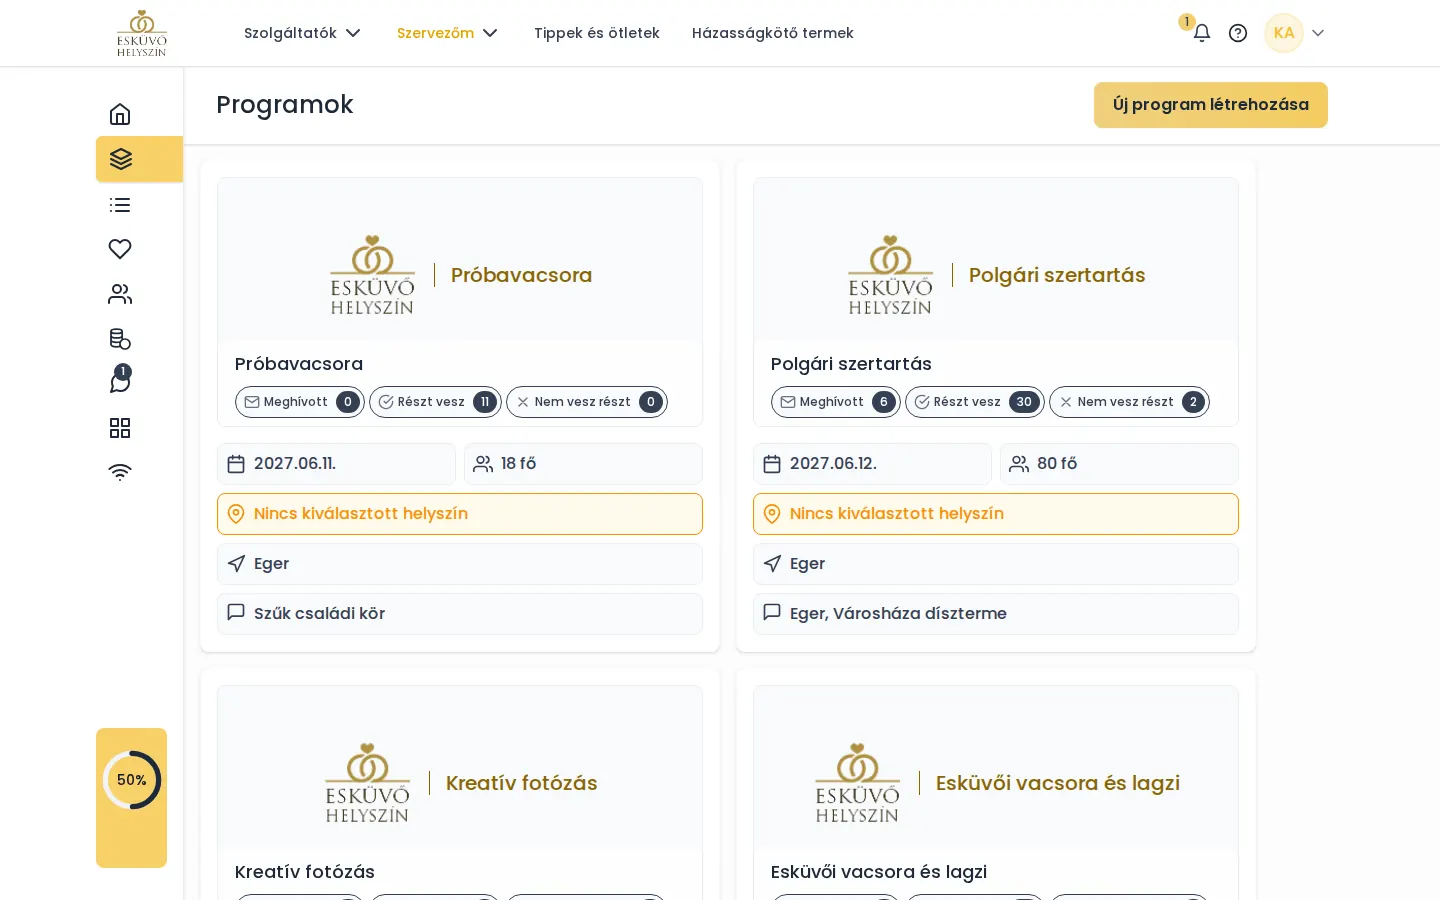
Task: Select Részt vesz badge on Próbavacsora card
Action: 436,402
